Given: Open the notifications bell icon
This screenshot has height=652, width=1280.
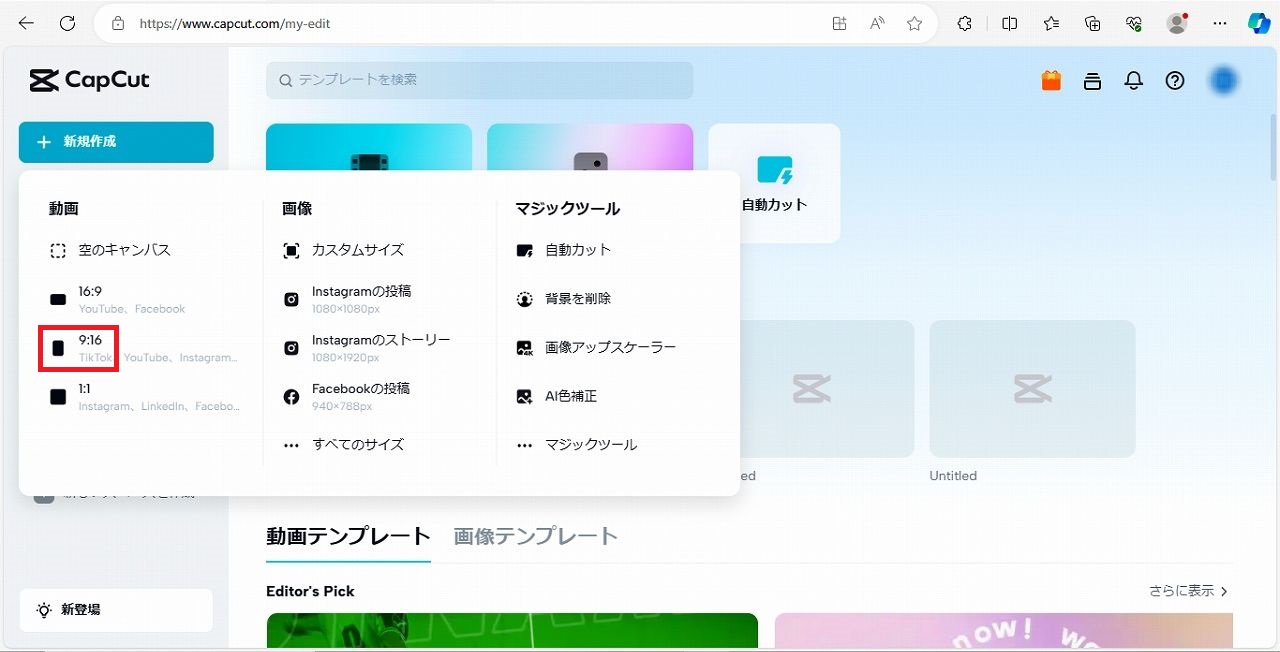Looking at the screenshot, I should (1133, 81).
